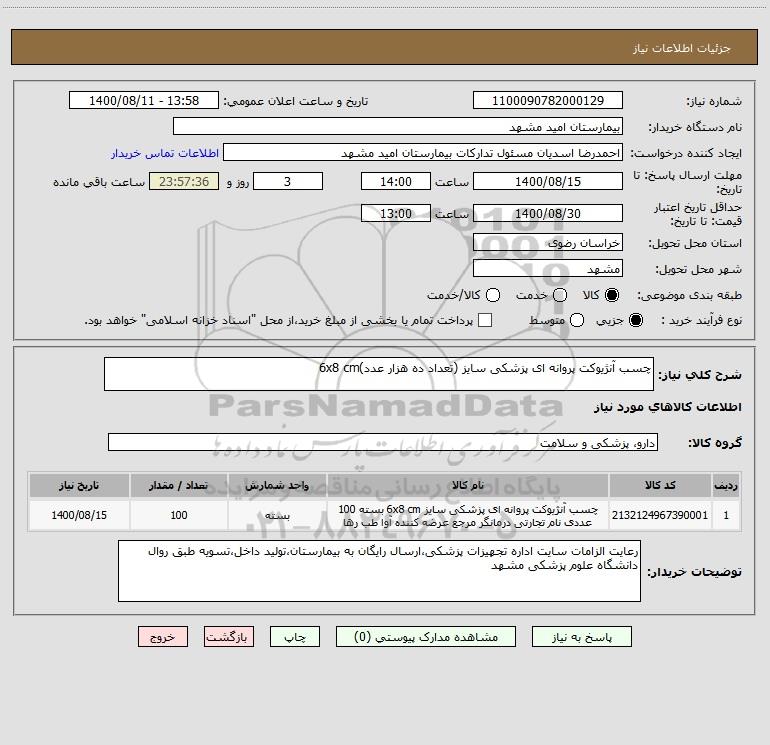The height and width of the screenshot is (745, 770).
Task: Click the buyer notes text area
Action: tap(379, 571)
